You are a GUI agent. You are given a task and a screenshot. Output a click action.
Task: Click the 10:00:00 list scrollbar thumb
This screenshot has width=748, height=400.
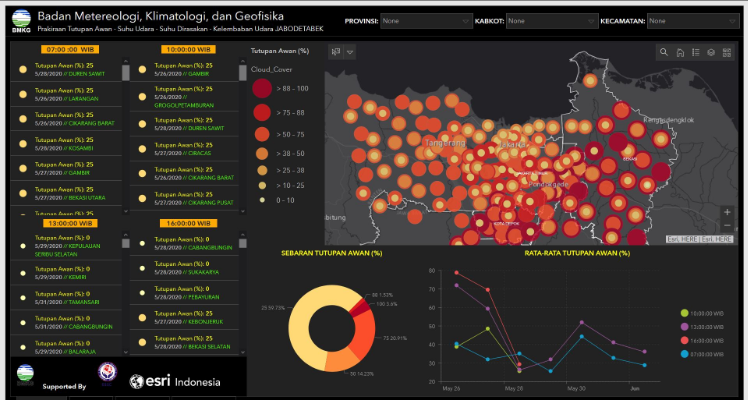pos(243,73)
